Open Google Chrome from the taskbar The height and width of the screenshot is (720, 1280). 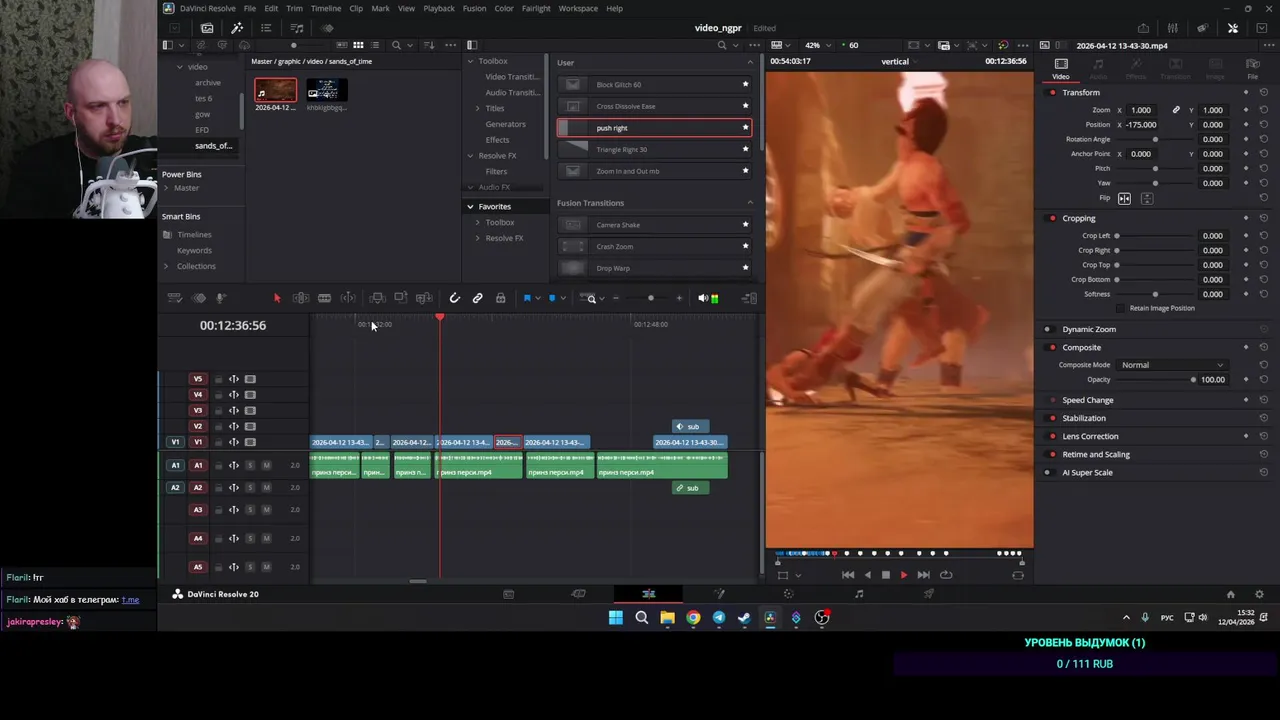(693, 618)
